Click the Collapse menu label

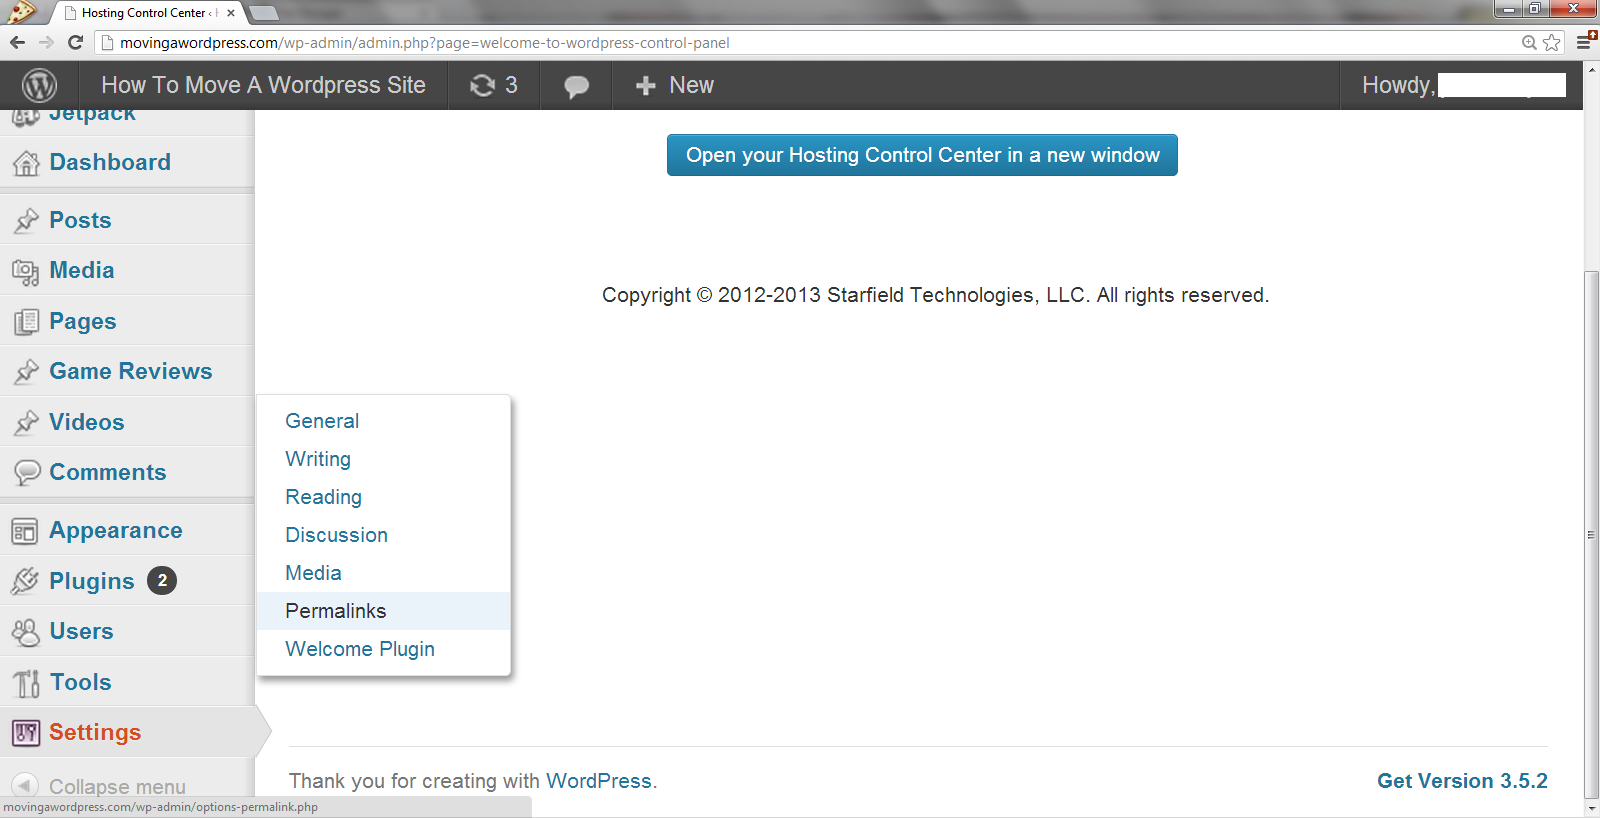tap(117, 787)
